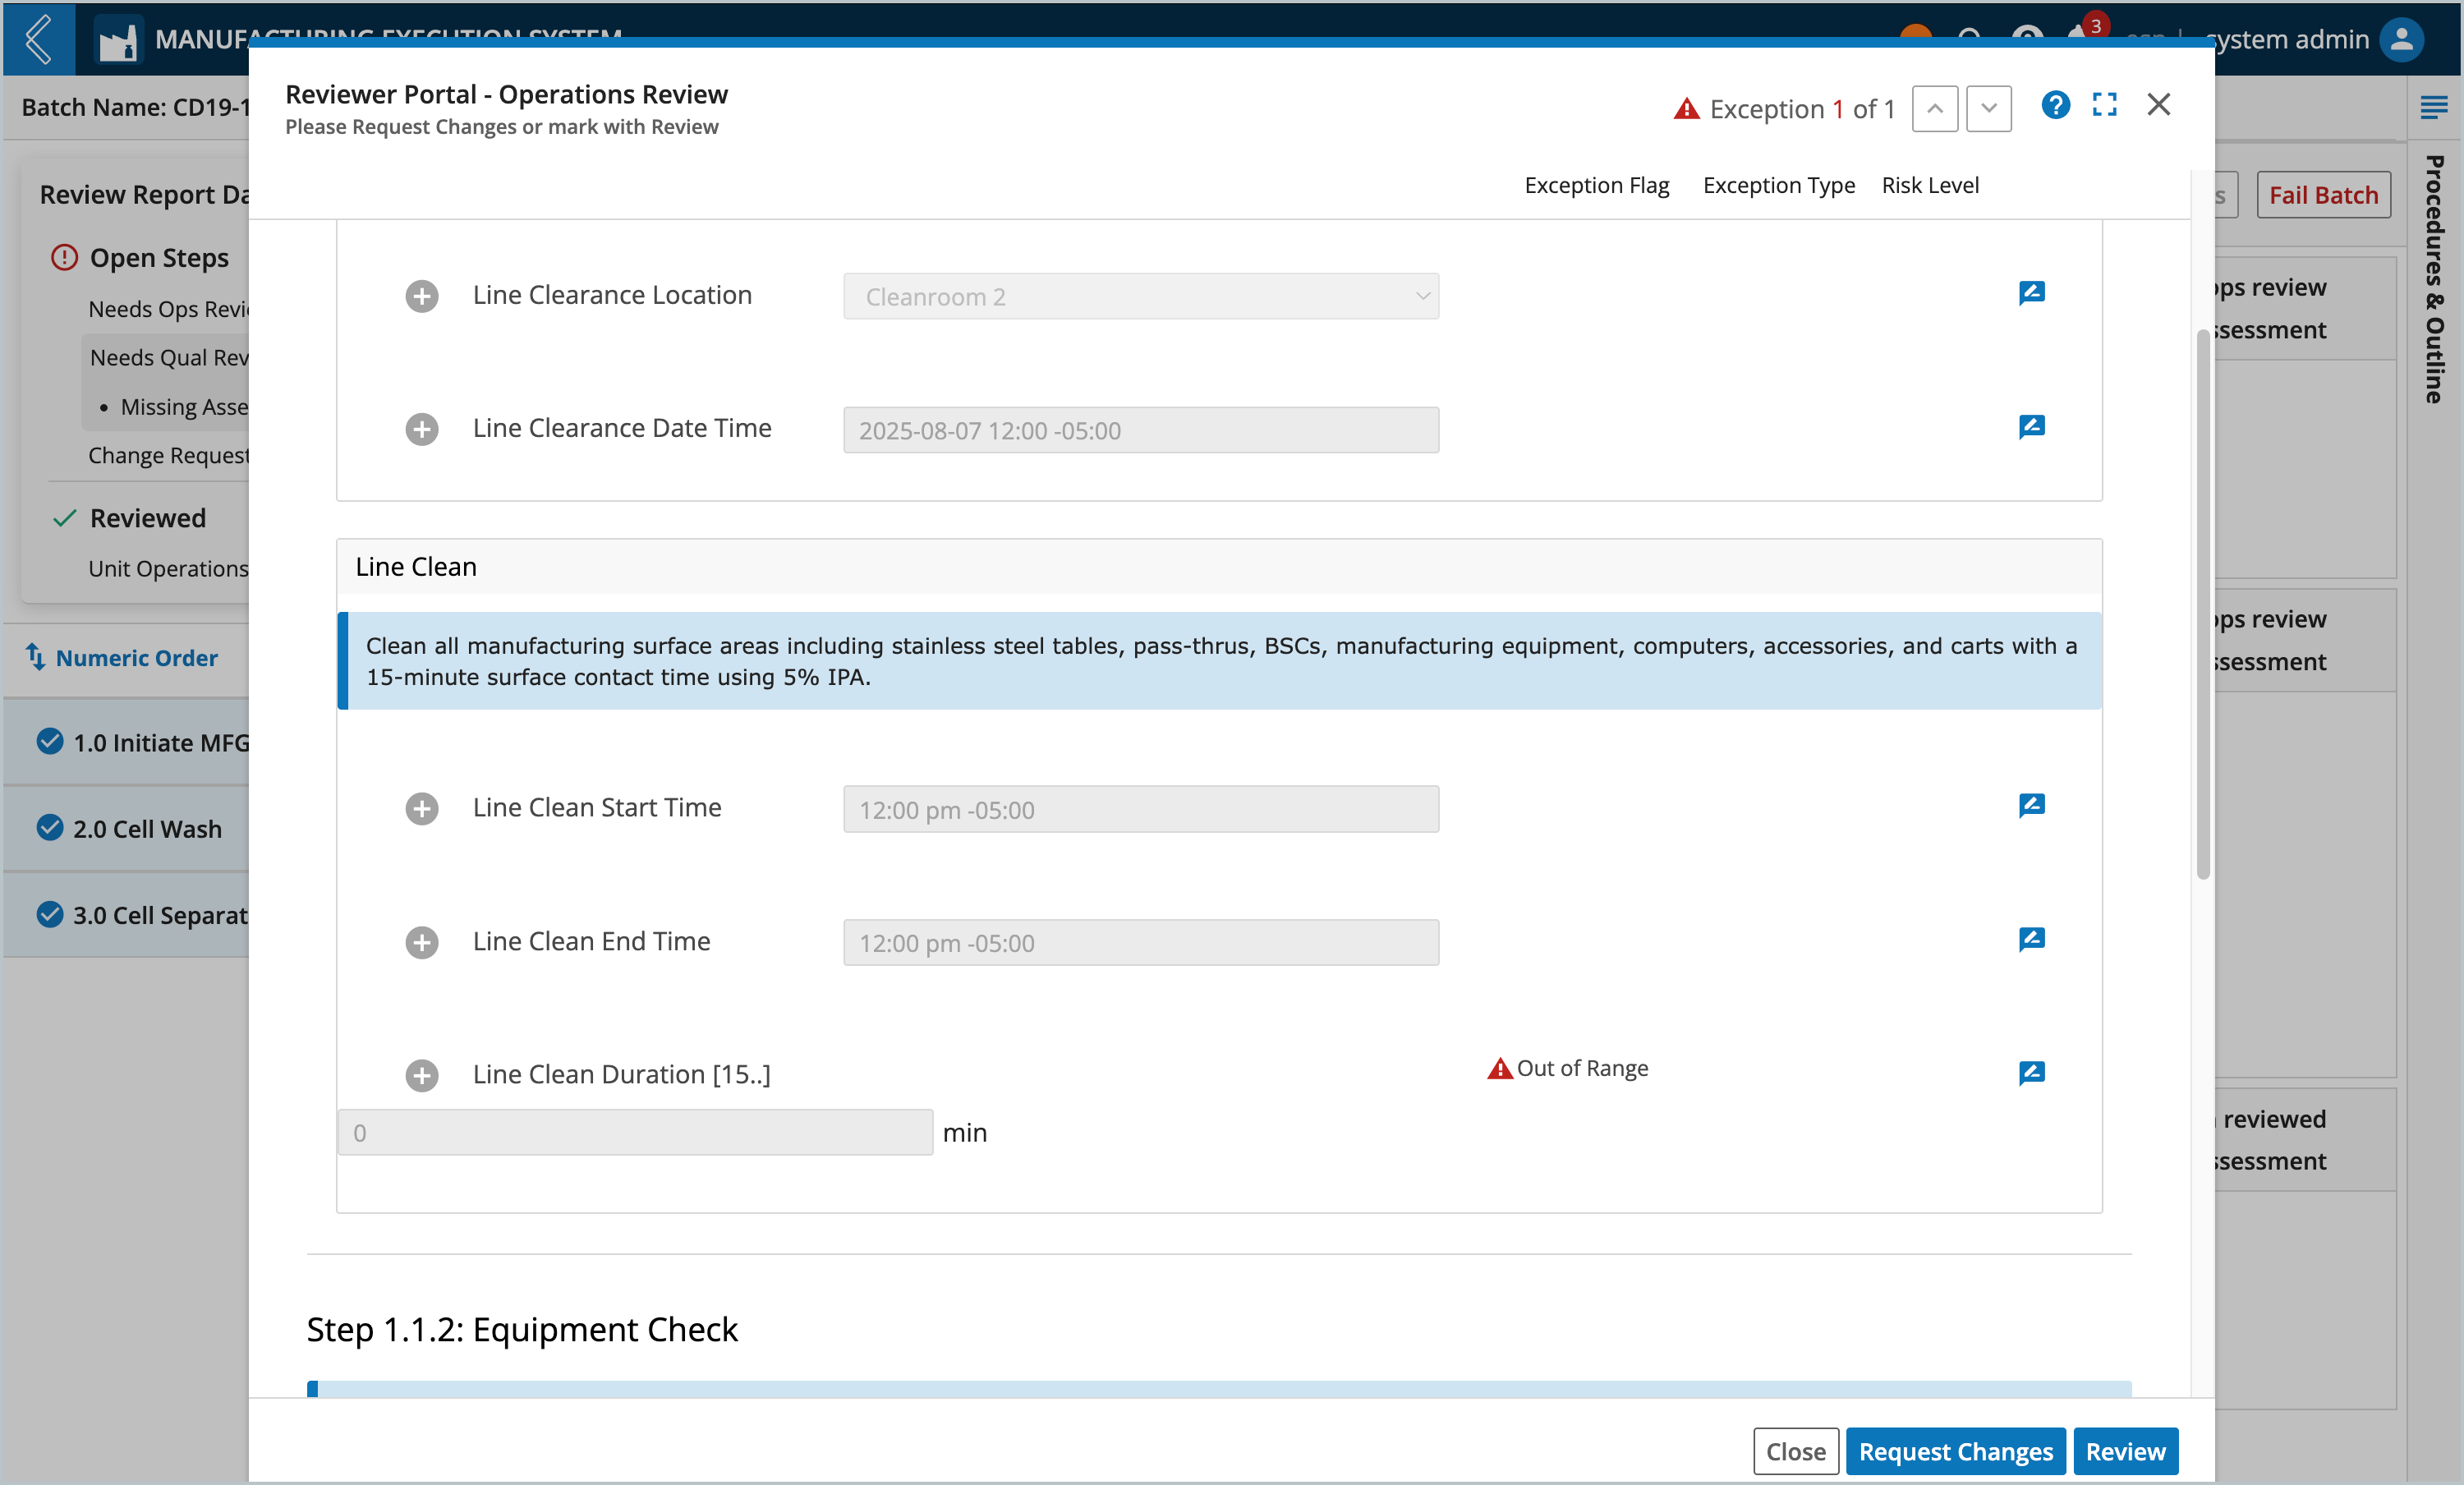2464x1485 pixels.
Task: Open the Line Clearance Location dropdown
Action: tap(1141, 296)
